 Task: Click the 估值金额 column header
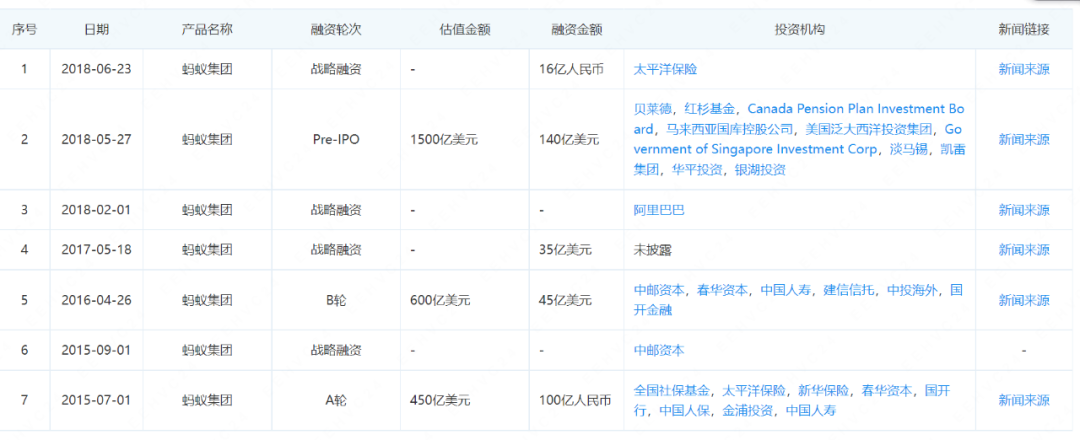(465, 30)
